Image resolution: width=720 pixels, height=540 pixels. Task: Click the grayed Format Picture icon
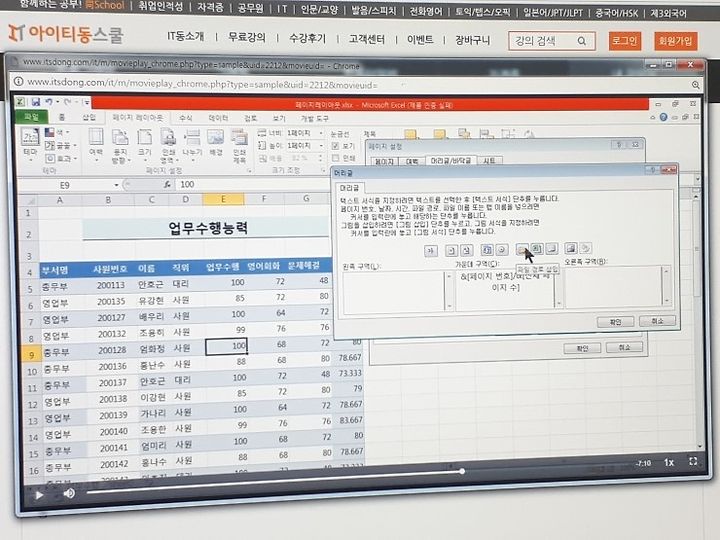click(x=585, y=248)
